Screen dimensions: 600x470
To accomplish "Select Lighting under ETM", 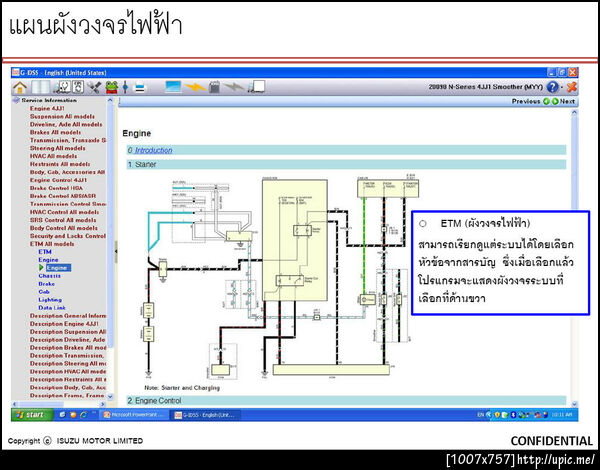I will point(50,300).
